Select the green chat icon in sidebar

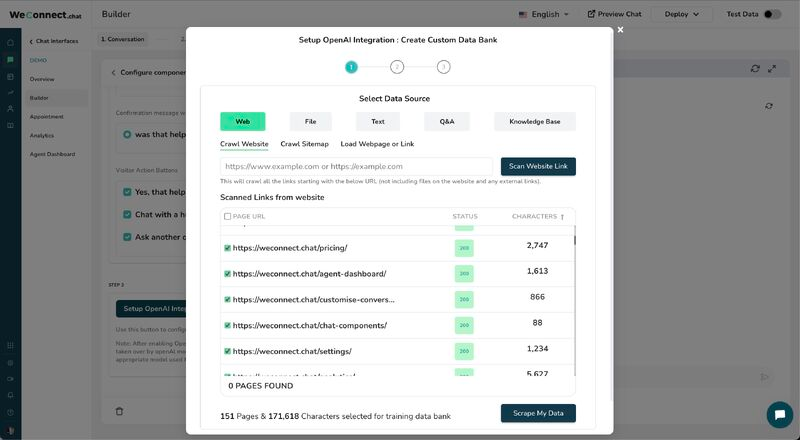pyautogui.click(x=10, y=60)
